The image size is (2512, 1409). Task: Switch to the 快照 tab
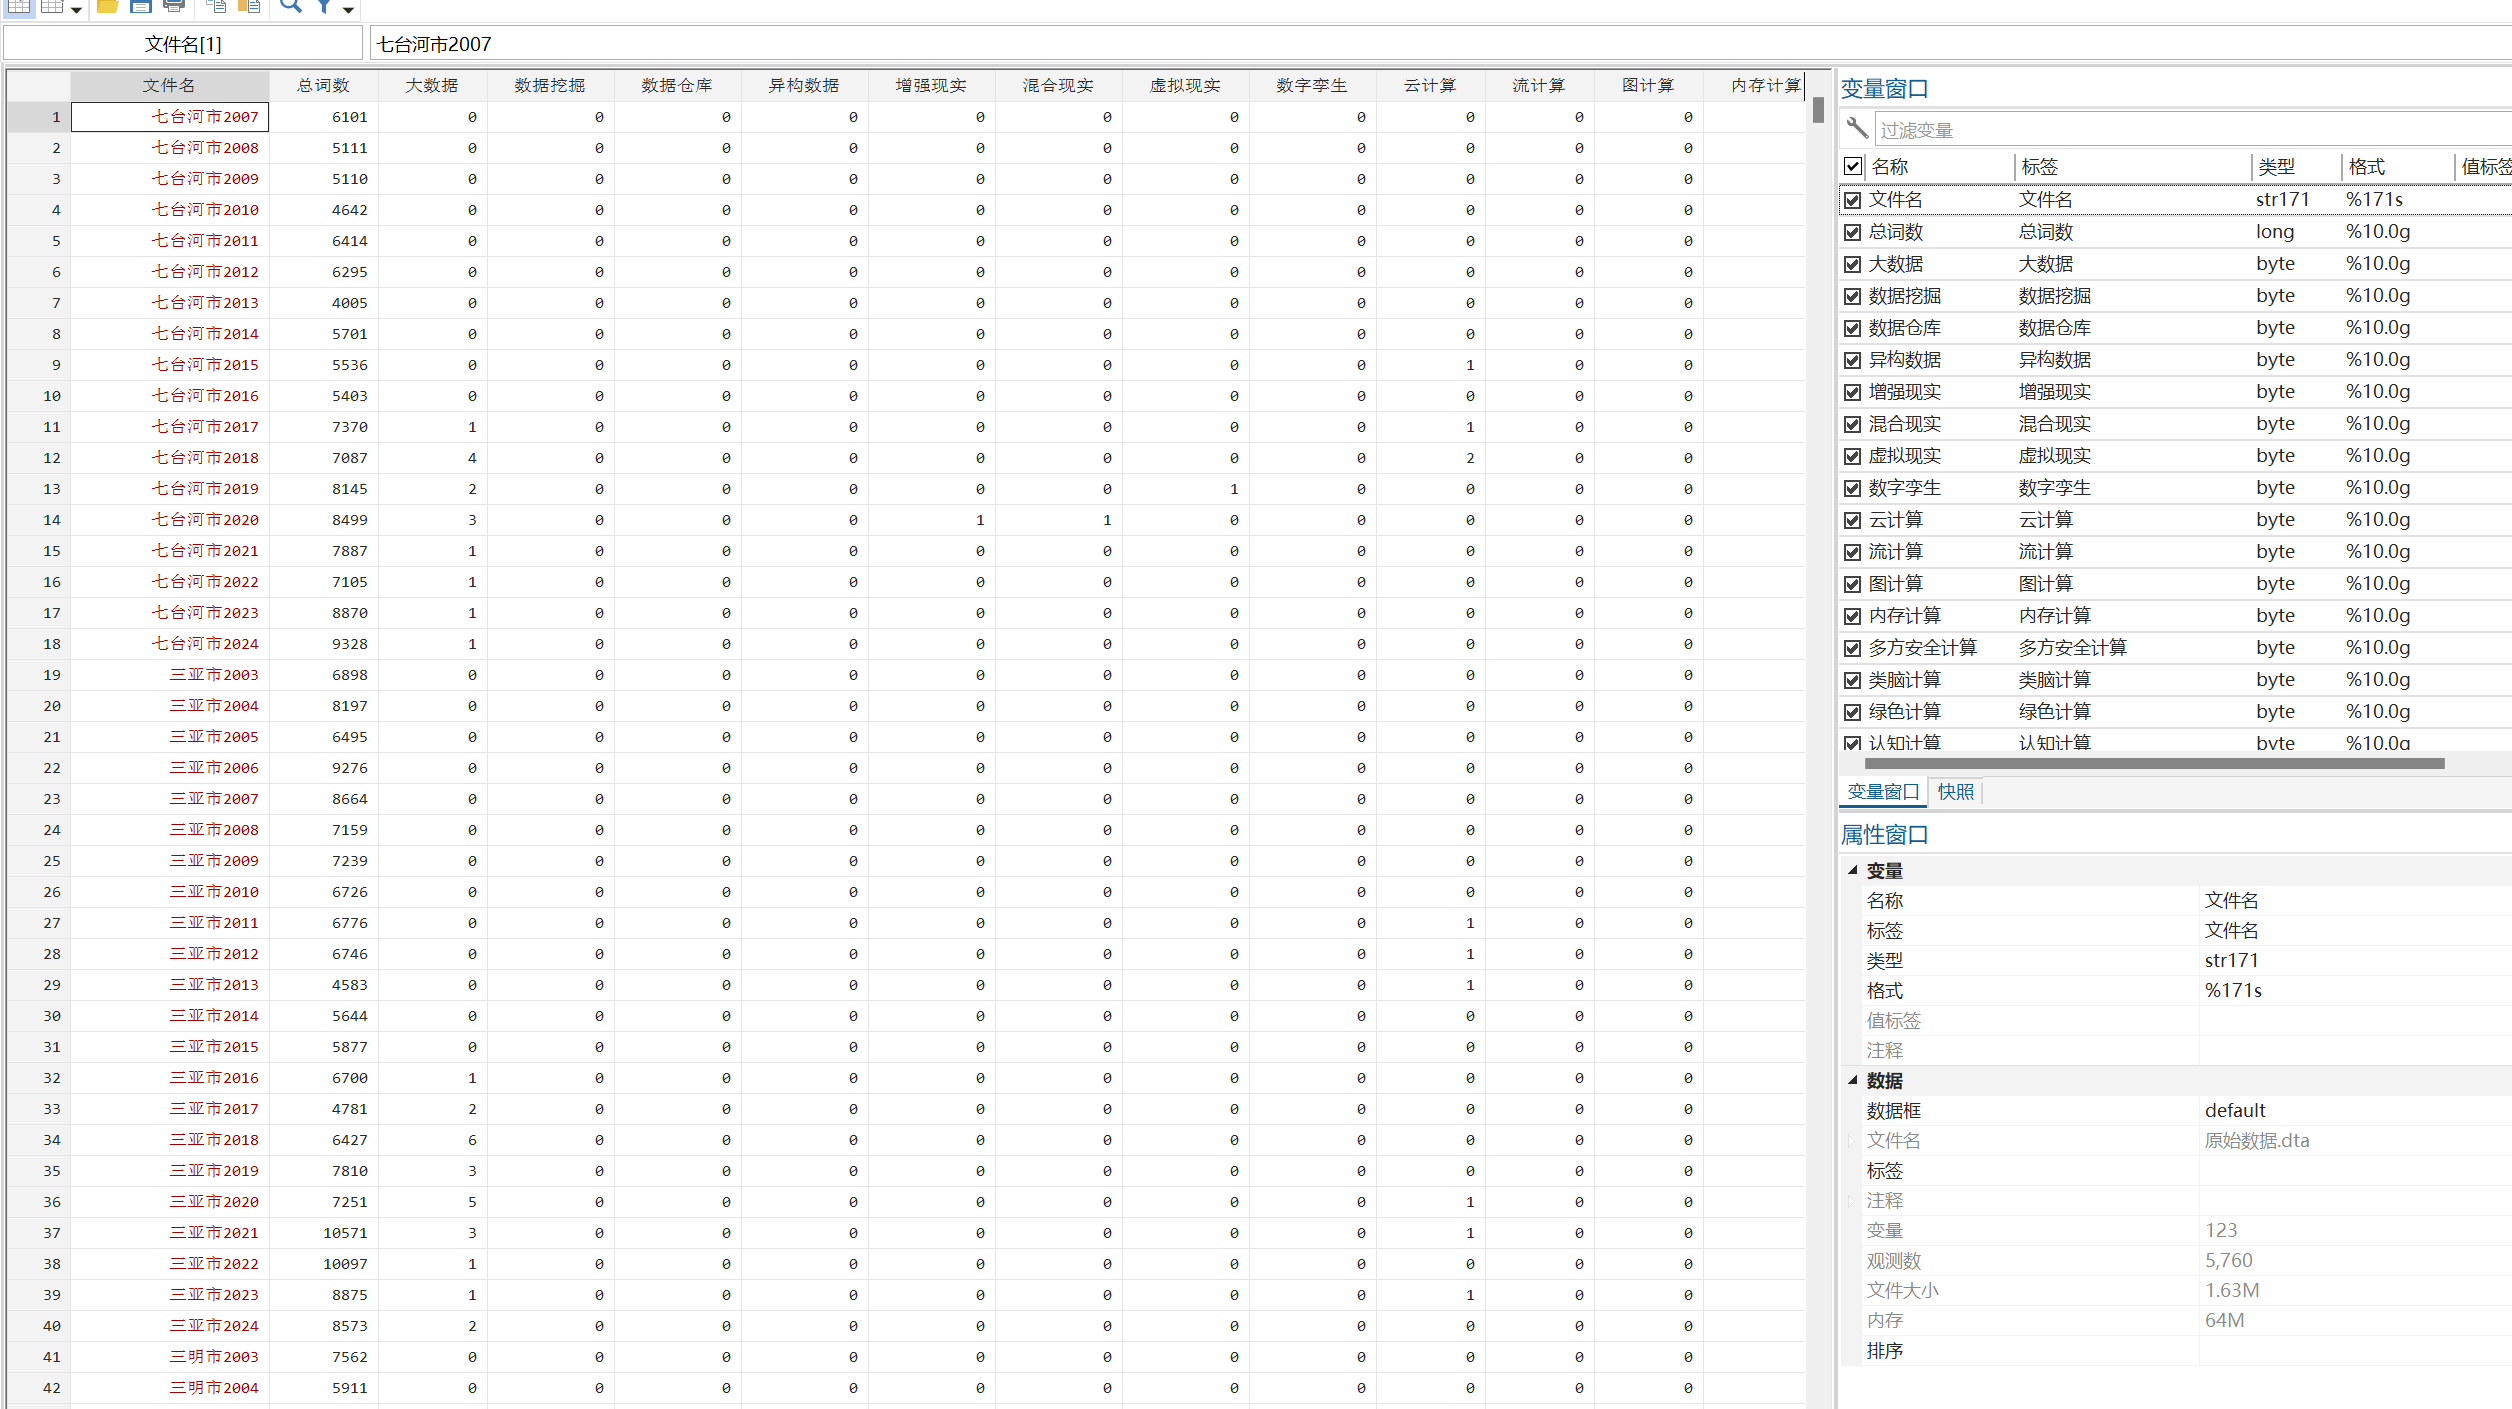[x=1955, y=792]
